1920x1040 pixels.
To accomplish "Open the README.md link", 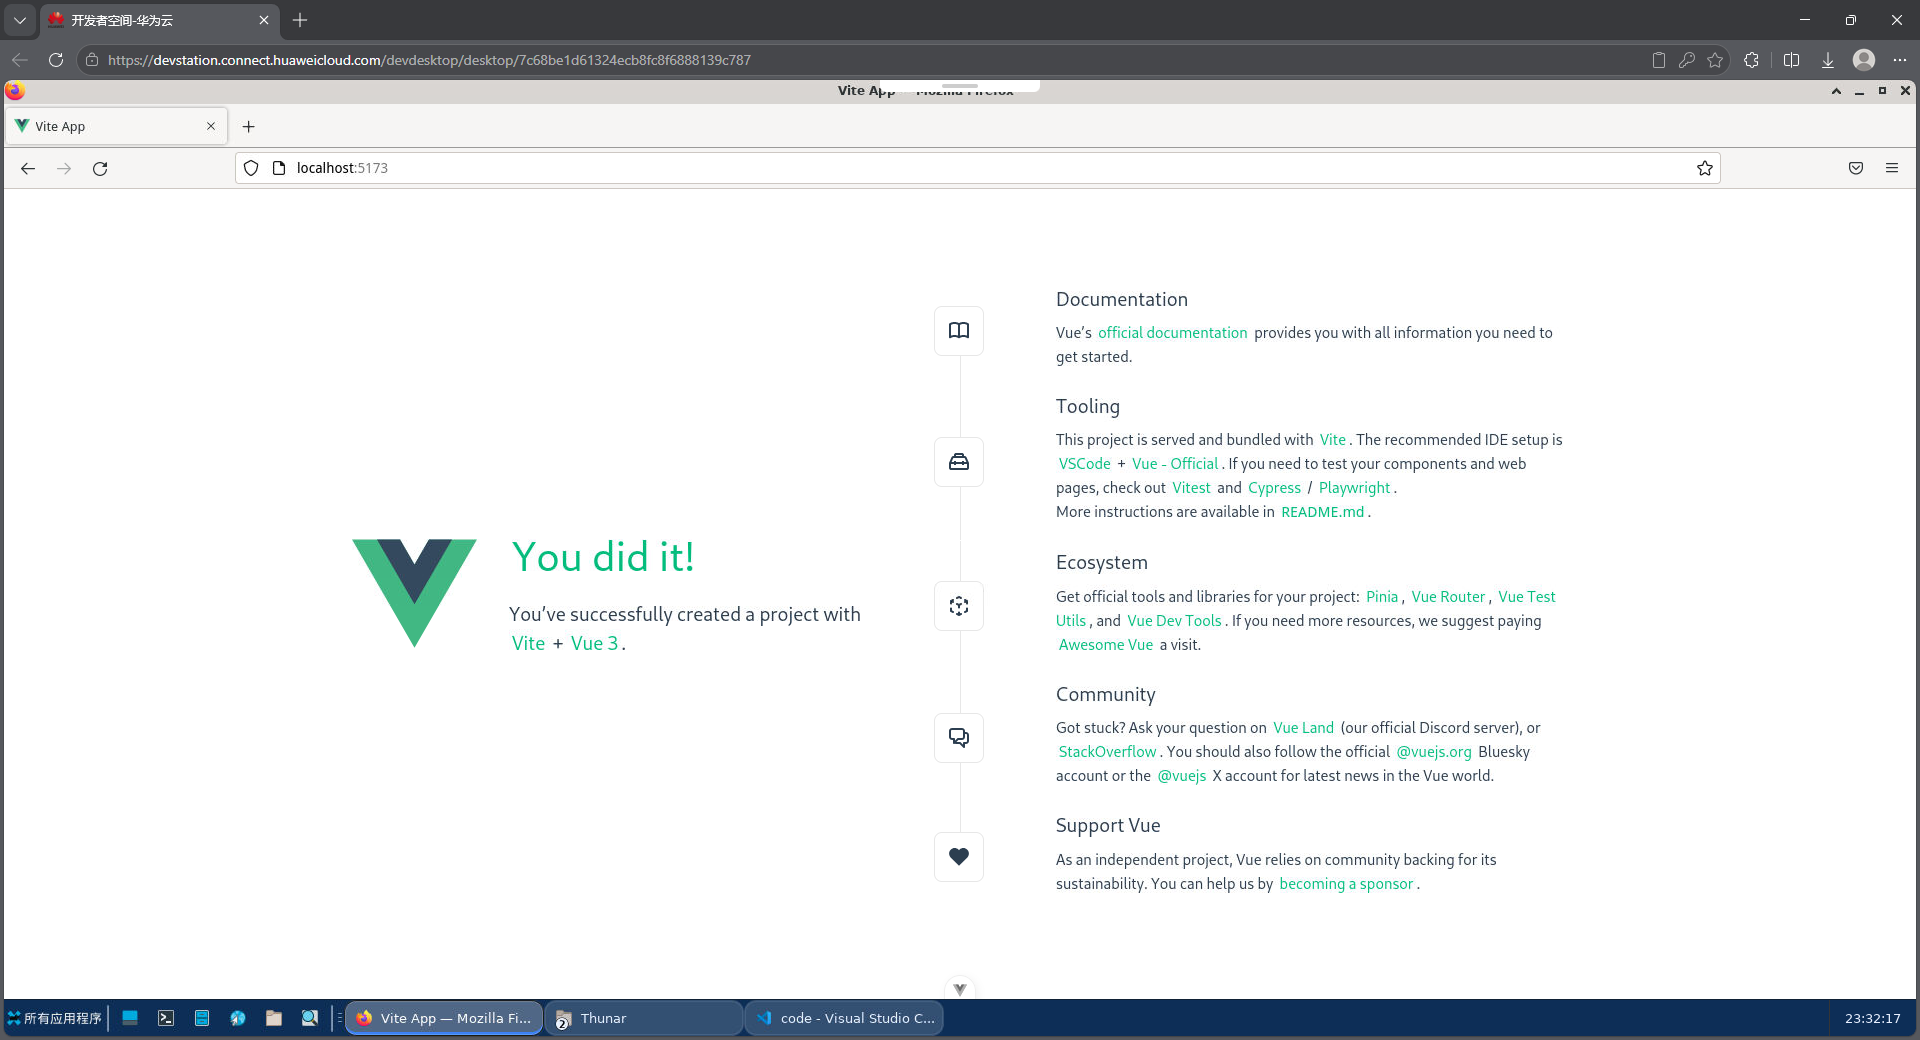I will [1322, 512].
